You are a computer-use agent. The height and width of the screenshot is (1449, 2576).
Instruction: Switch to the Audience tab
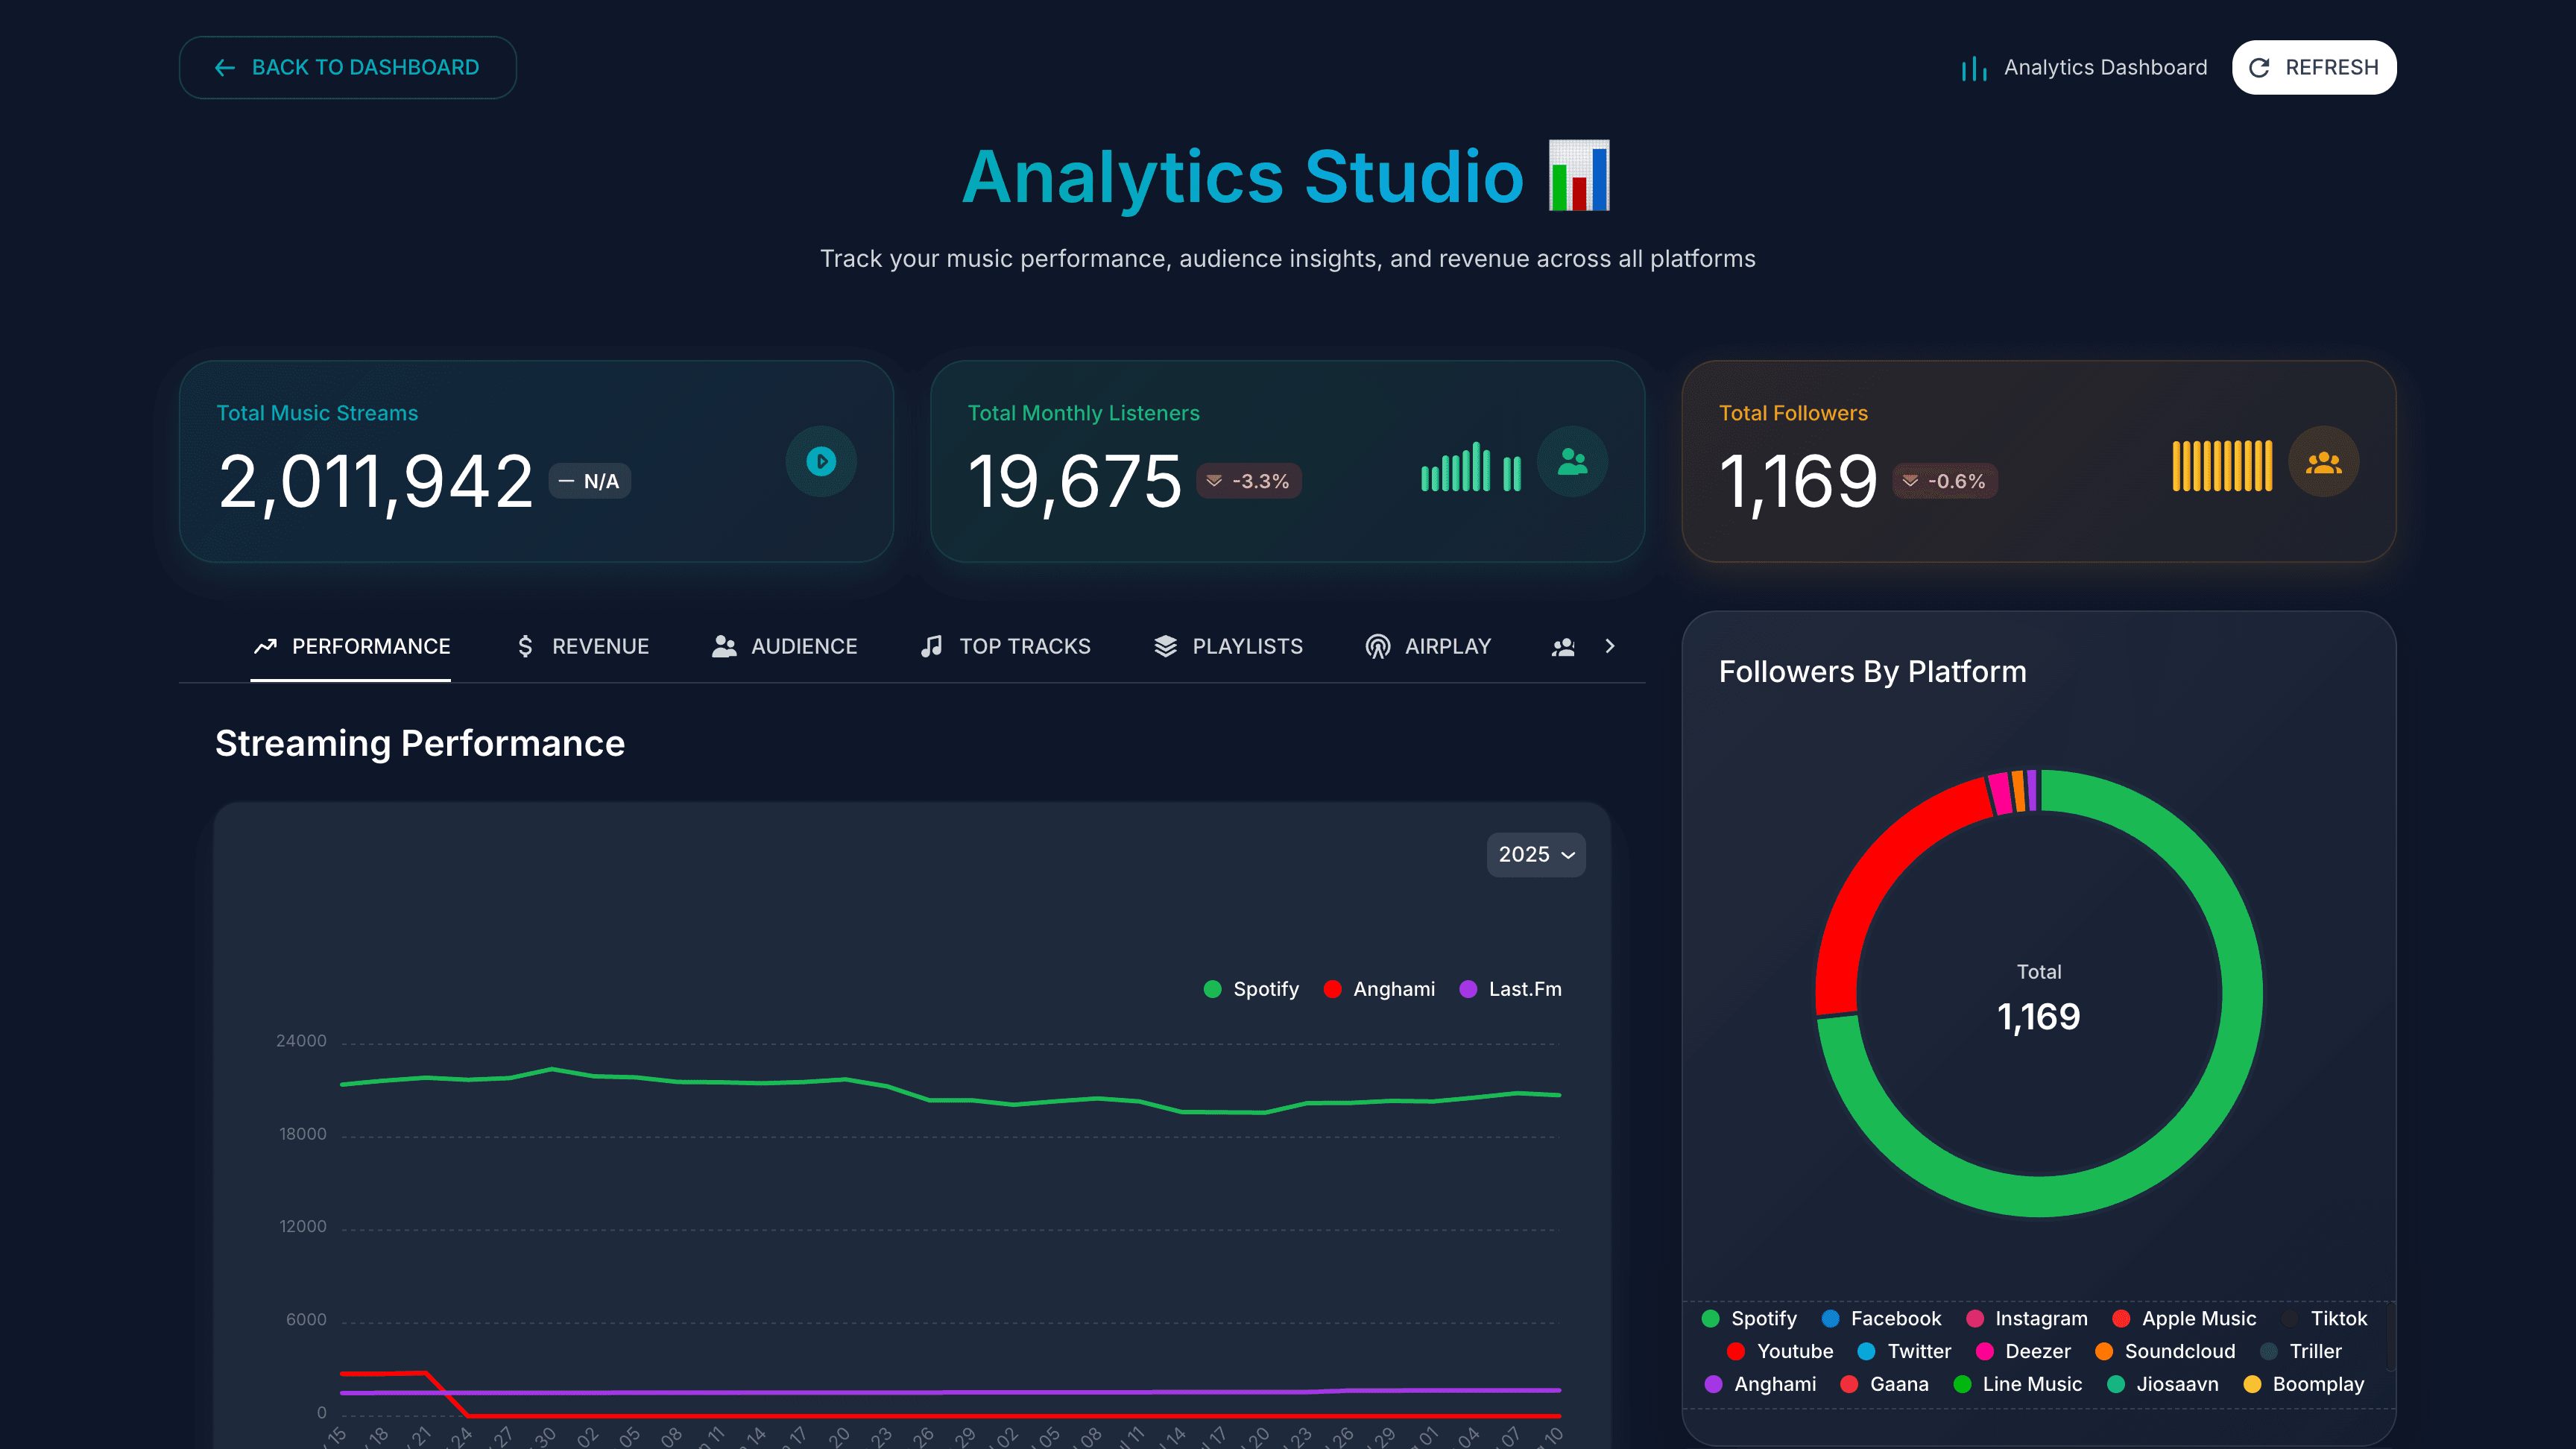[x=785, y=646]
